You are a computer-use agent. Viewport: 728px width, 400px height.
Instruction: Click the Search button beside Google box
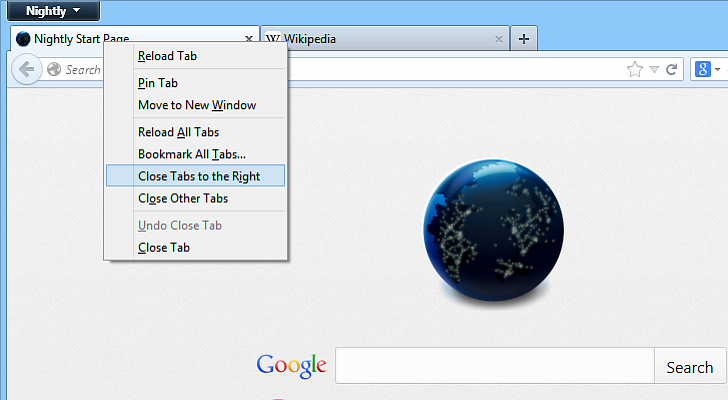click(x=690, y=366)
